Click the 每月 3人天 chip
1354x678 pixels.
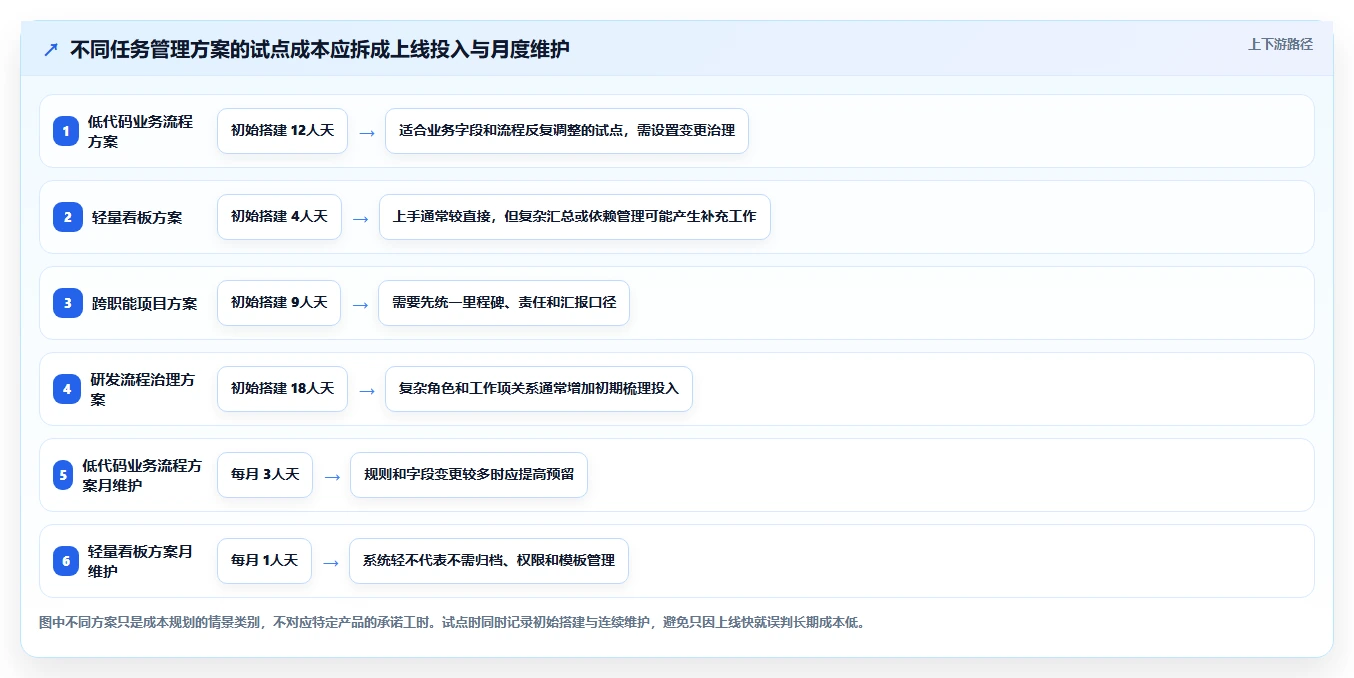[x=265, y=475]
